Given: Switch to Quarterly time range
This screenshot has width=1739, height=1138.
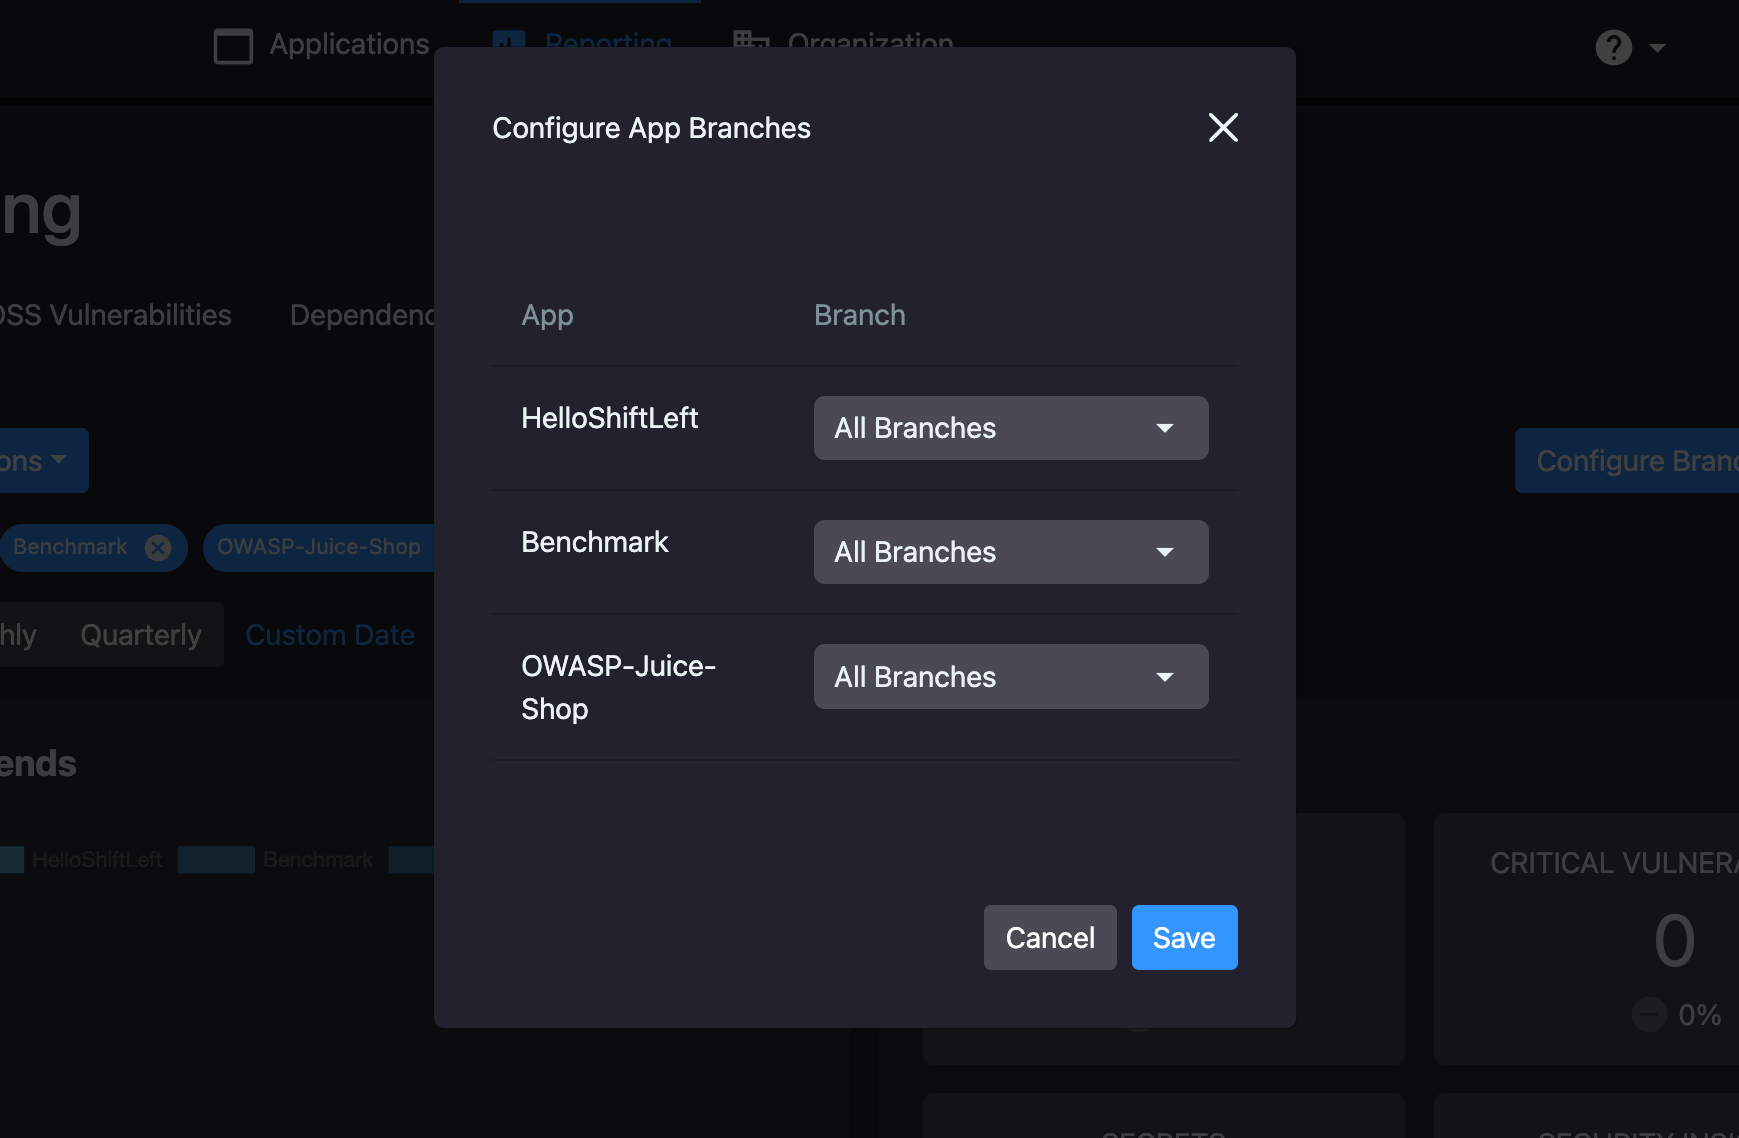Looking at the screenshot, I should click(141, 635).
